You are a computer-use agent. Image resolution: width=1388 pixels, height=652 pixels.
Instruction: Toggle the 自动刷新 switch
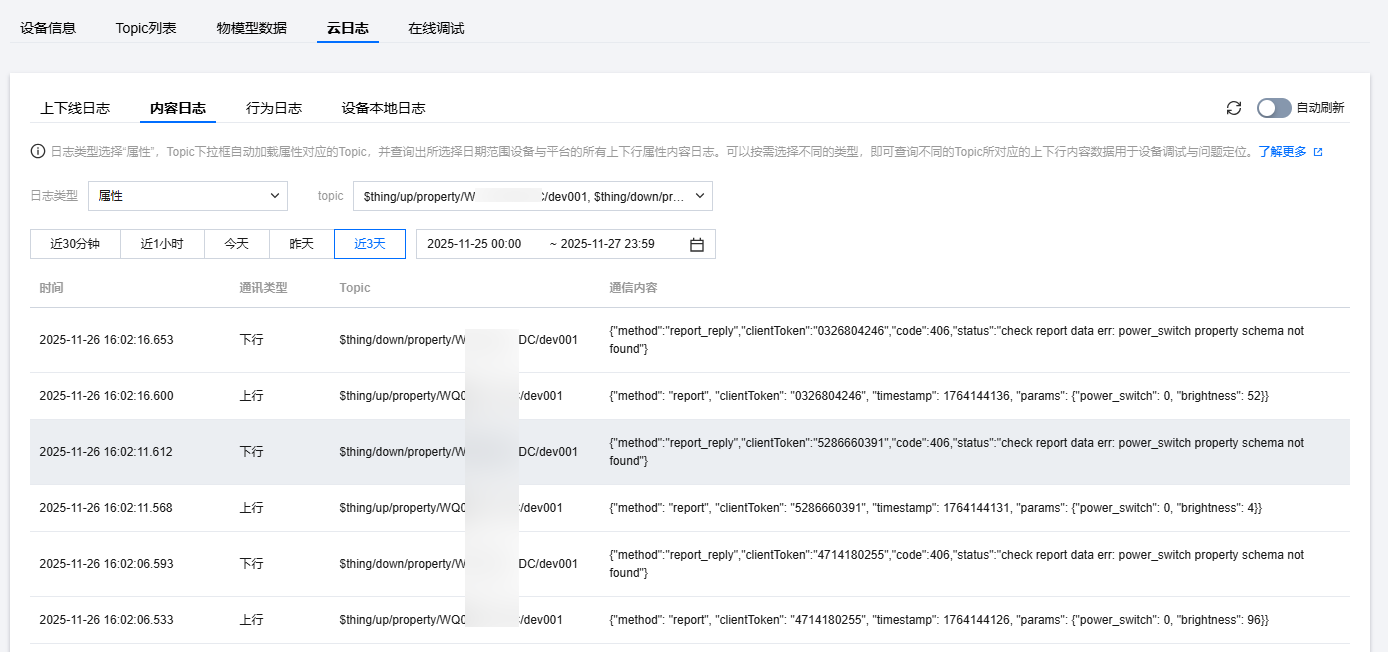tap(1274, 108)
